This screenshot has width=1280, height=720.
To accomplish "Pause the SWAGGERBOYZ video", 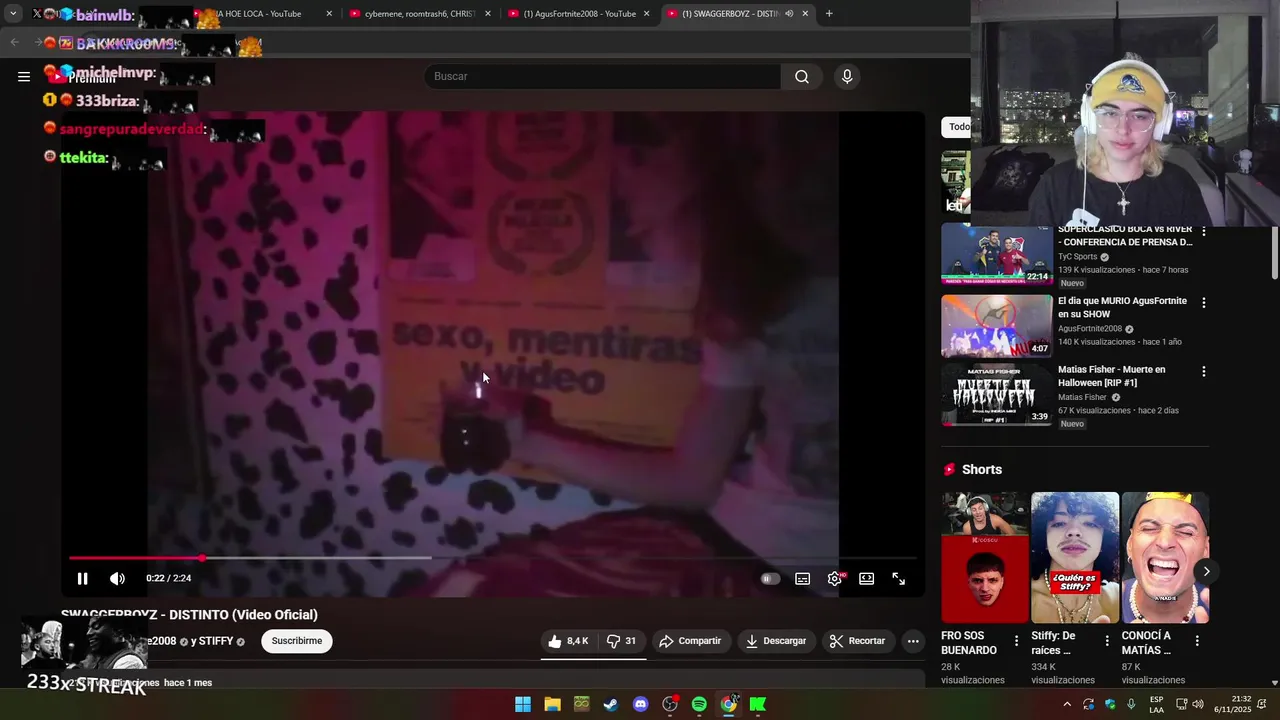I will (x=82, y=578).
